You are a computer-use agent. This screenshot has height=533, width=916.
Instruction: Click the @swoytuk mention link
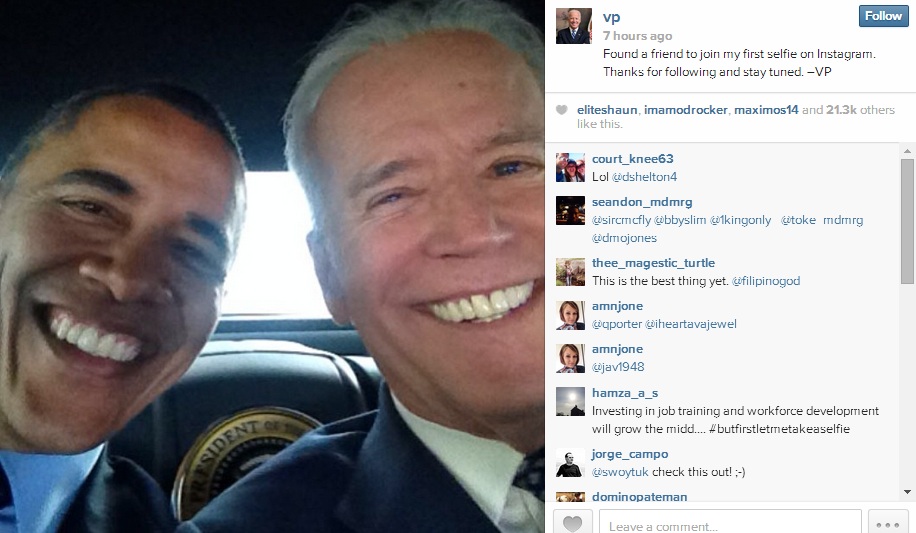pos(620,472)
